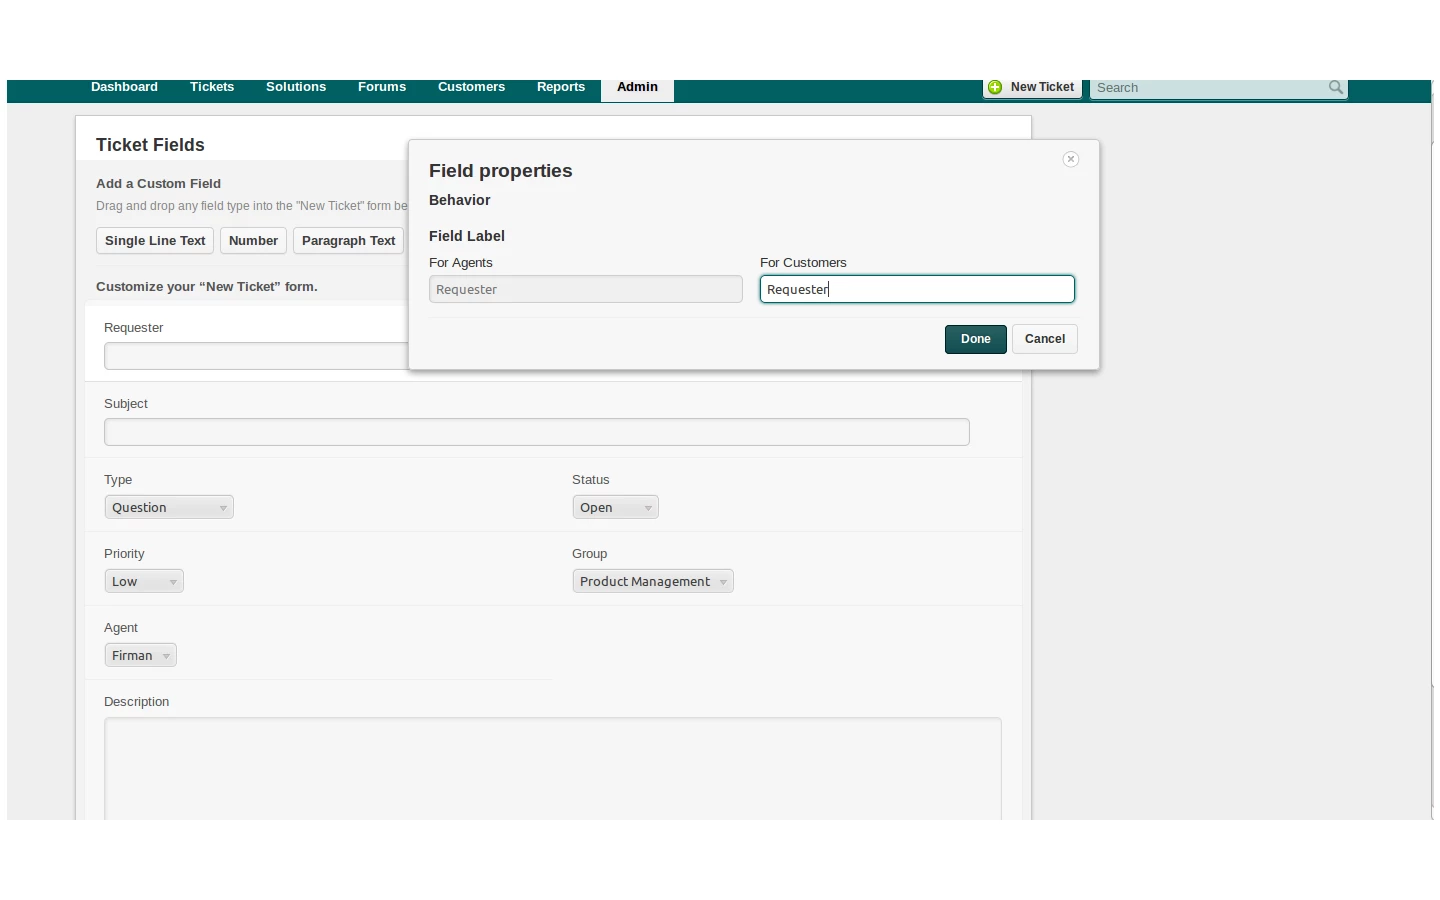This screenshot has height=900, width=1440.
Task: Click the search magnifier icon
Action: pyautogui.click(x=1335, y=88)
